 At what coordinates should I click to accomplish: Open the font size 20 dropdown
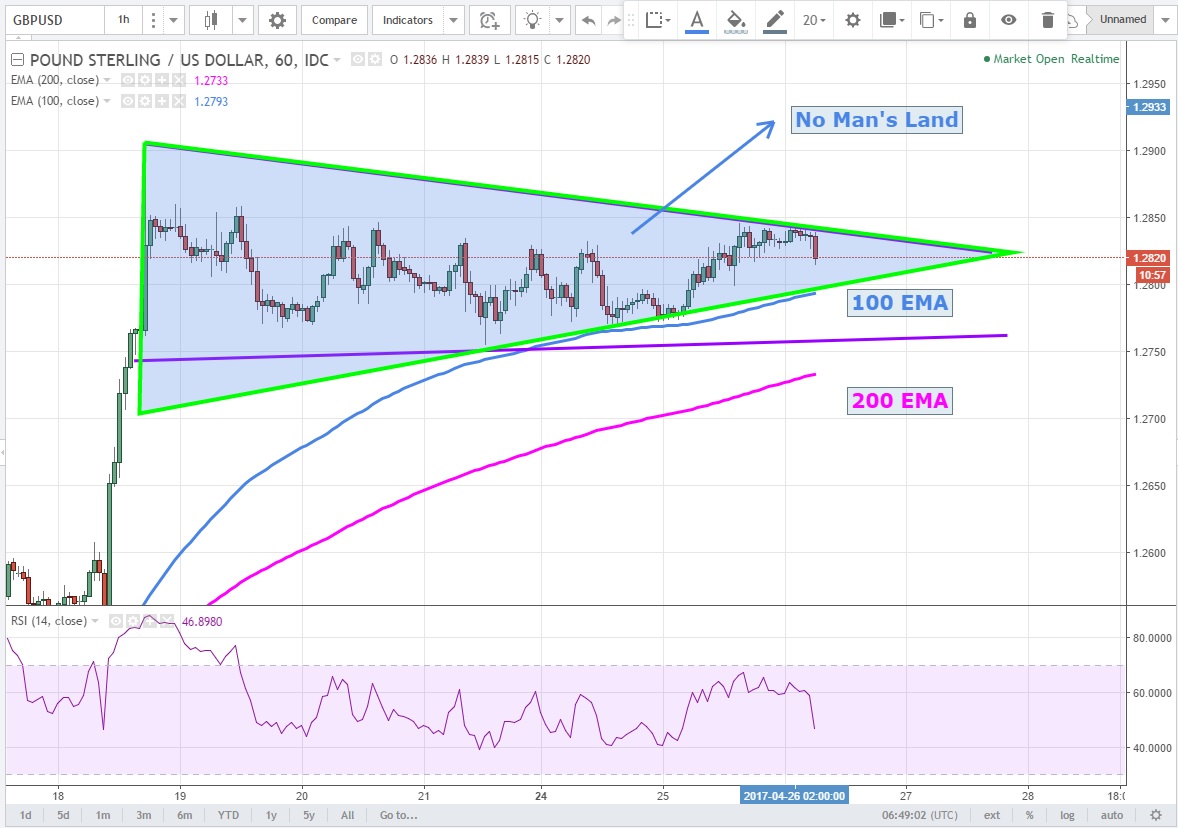(x=815, y=20)
